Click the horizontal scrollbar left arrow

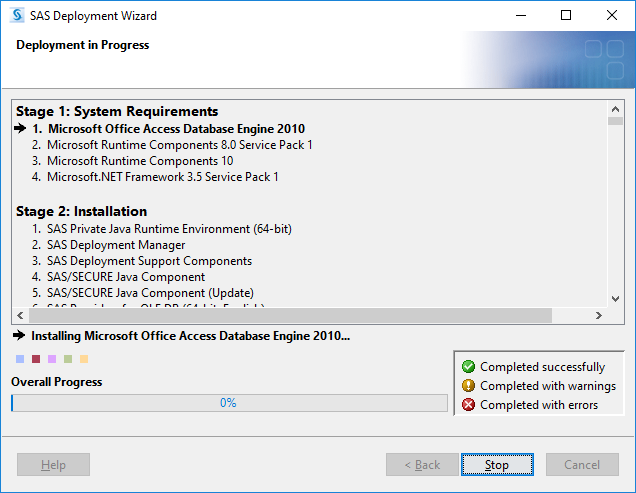click(x=21, y=315)
